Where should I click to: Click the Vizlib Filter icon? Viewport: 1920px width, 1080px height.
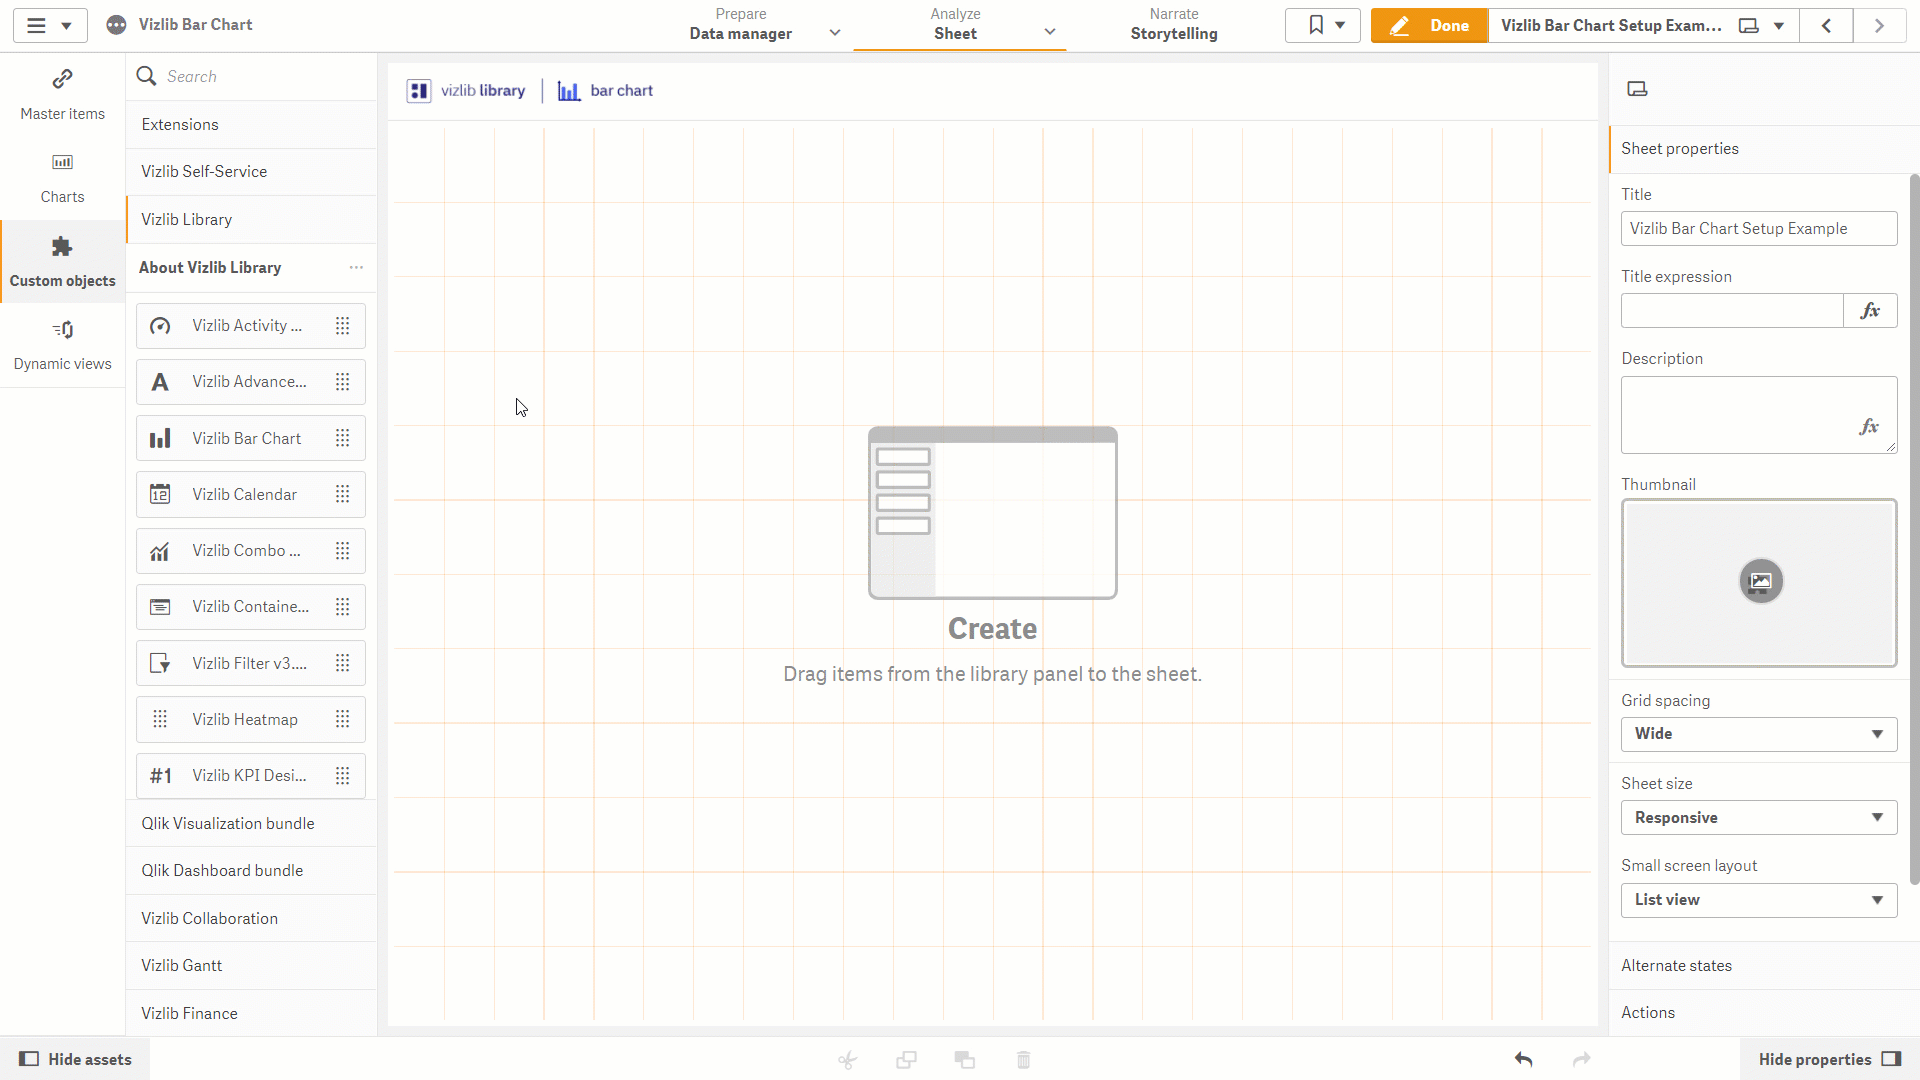[x=160, y=663]
